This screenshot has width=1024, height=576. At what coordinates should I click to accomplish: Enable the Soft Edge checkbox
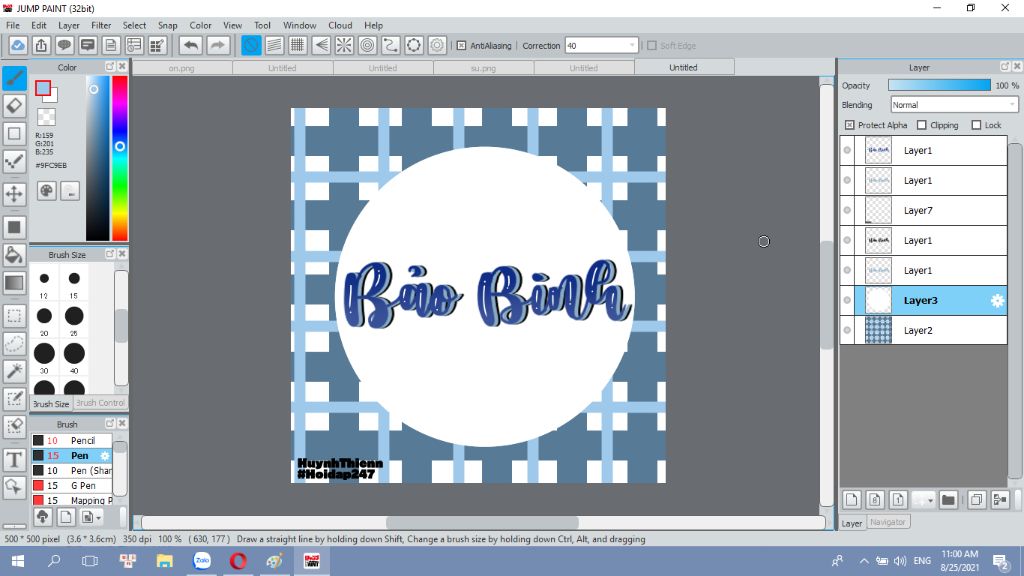click(652, 46)
